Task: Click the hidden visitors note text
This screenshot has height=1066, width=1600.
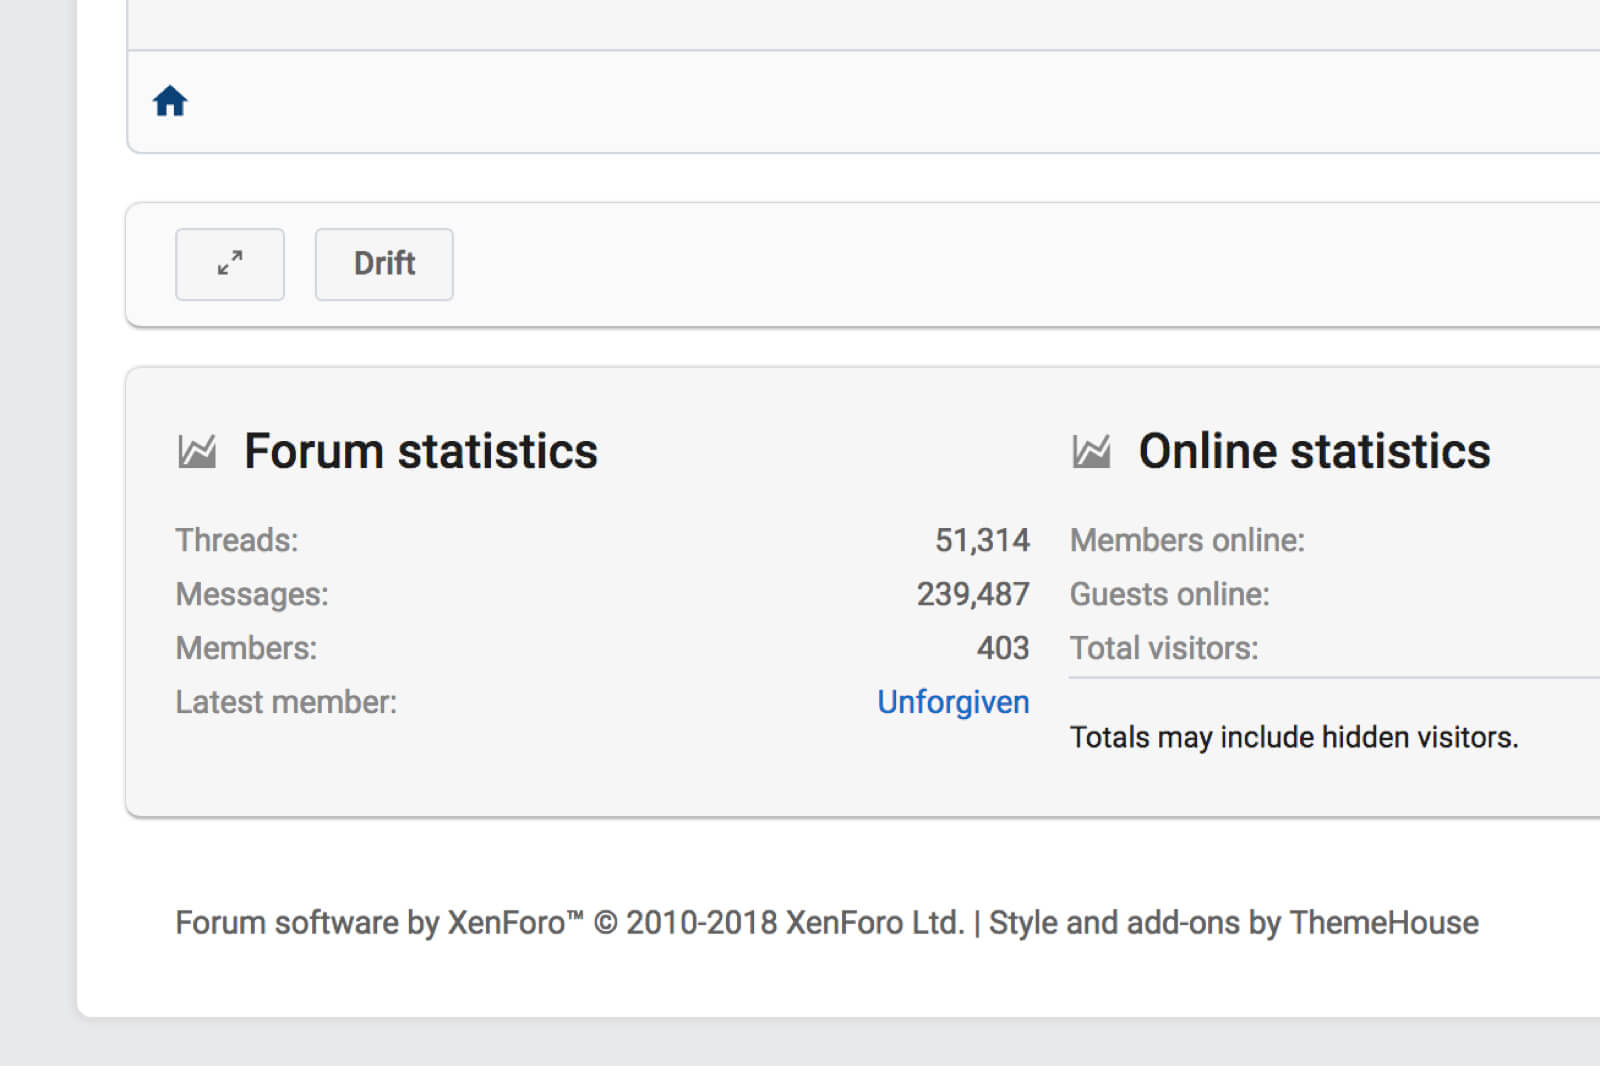Action: tap(1294, 737)
